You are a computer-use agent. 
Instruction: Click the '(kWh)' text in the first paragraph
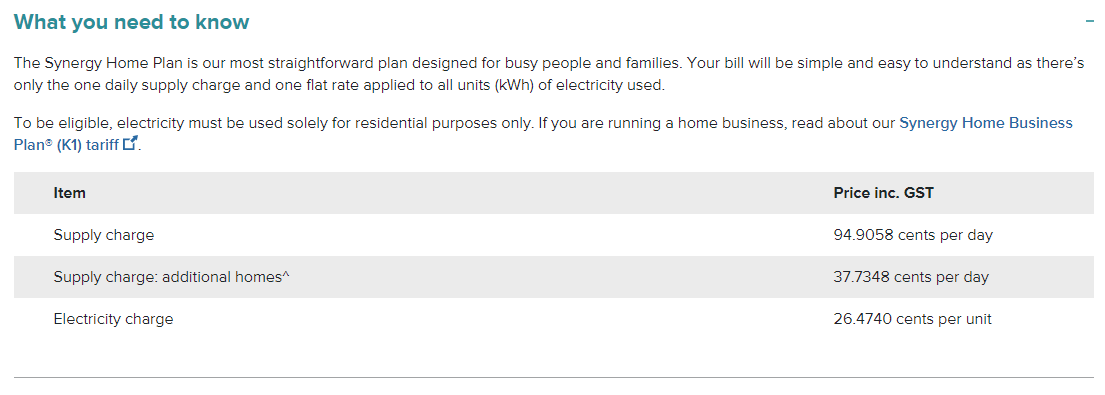coord(516,86)
